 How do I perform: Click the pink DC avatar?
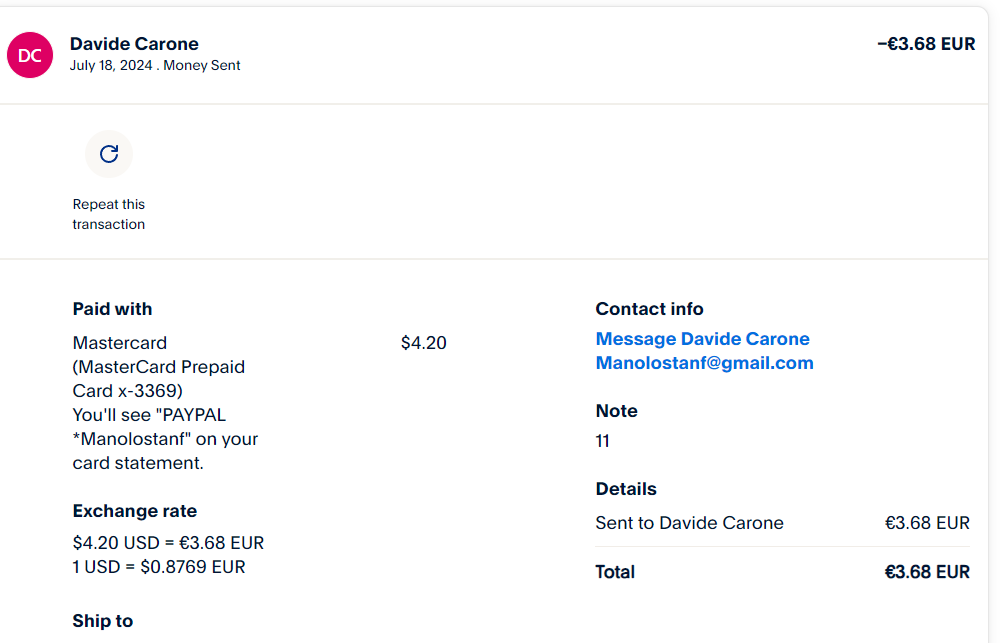30,55
